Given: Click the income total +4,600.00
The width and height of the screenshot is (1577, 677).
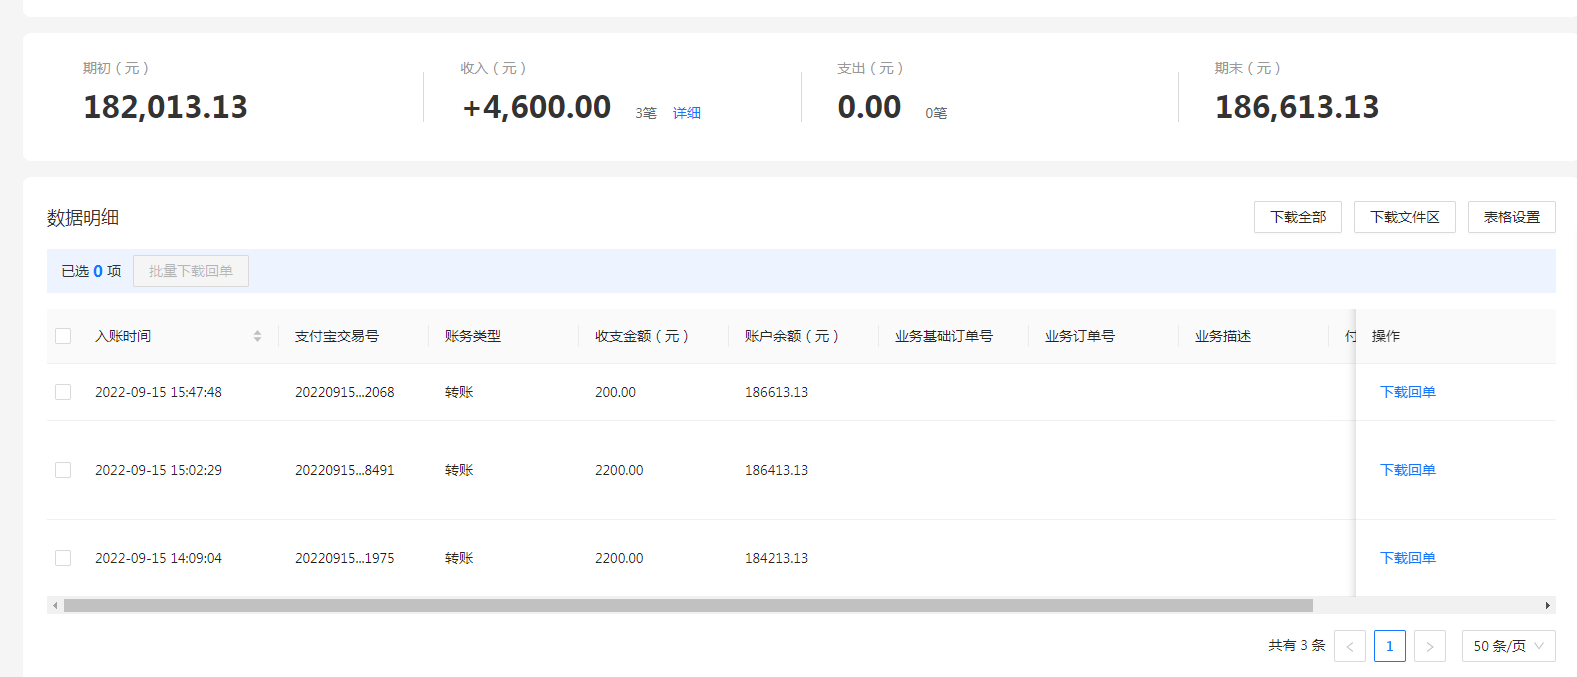Looking at the screenshot, I should [536, 107].
